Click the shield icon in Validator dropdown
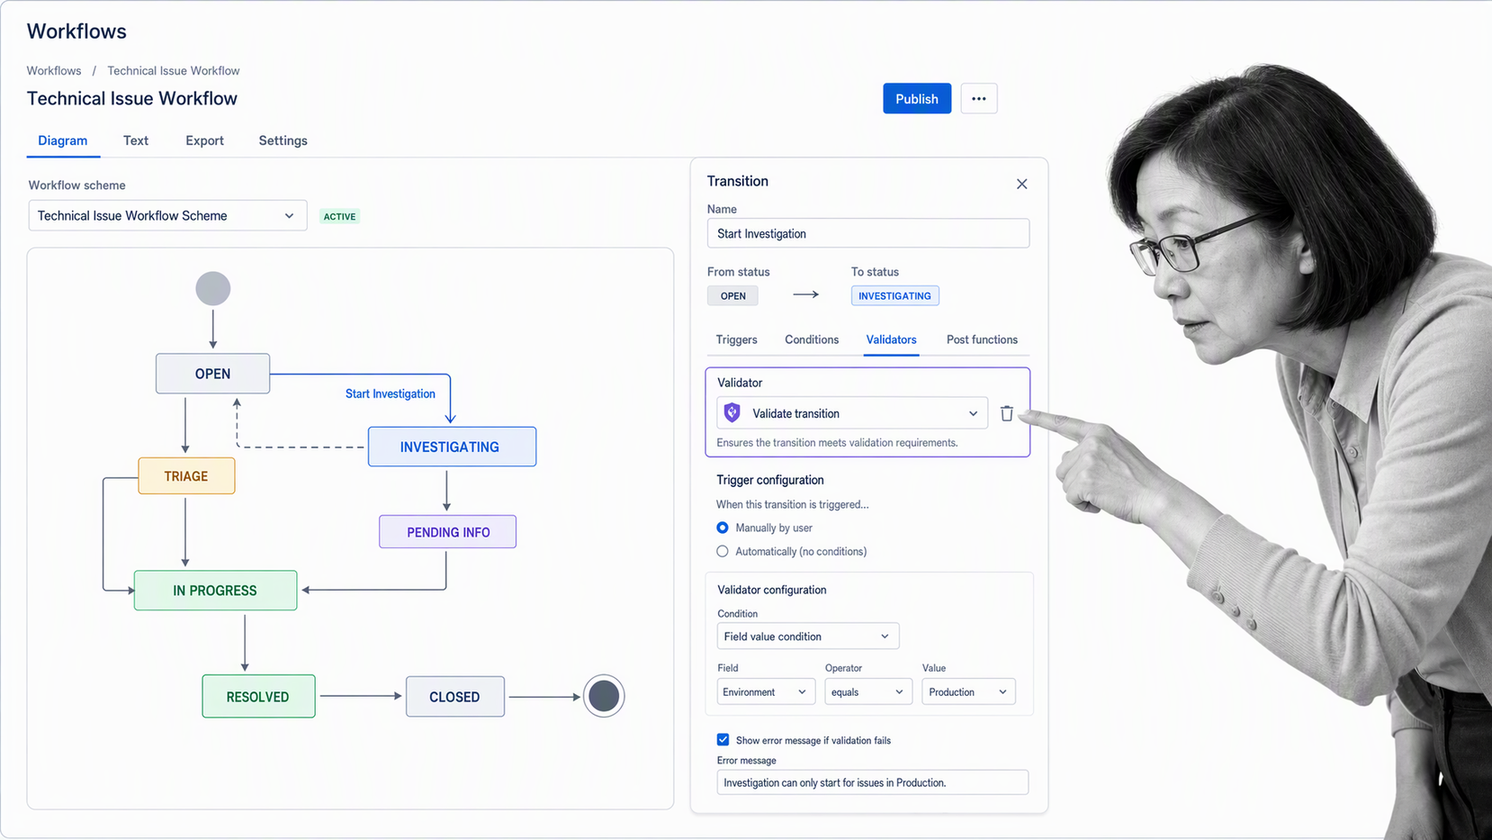Screen dimensions: 1492x840 pyautogui.click(x=732, y=413)
